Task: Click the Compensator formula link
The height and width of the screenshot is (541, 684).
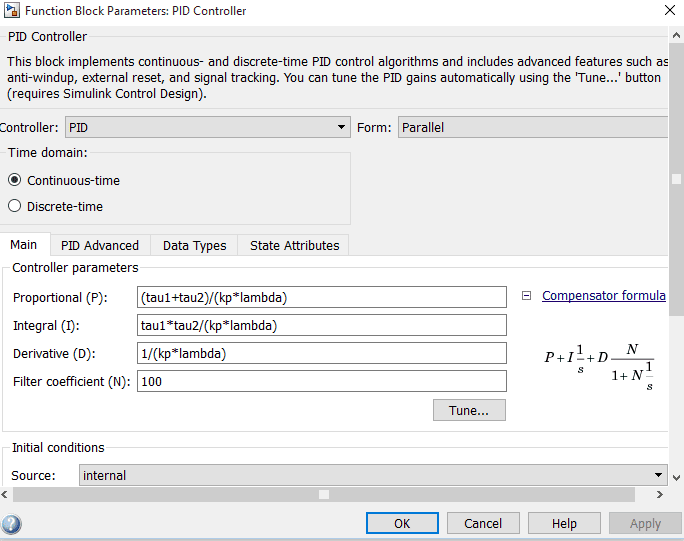Action: [x=603, y=296]
